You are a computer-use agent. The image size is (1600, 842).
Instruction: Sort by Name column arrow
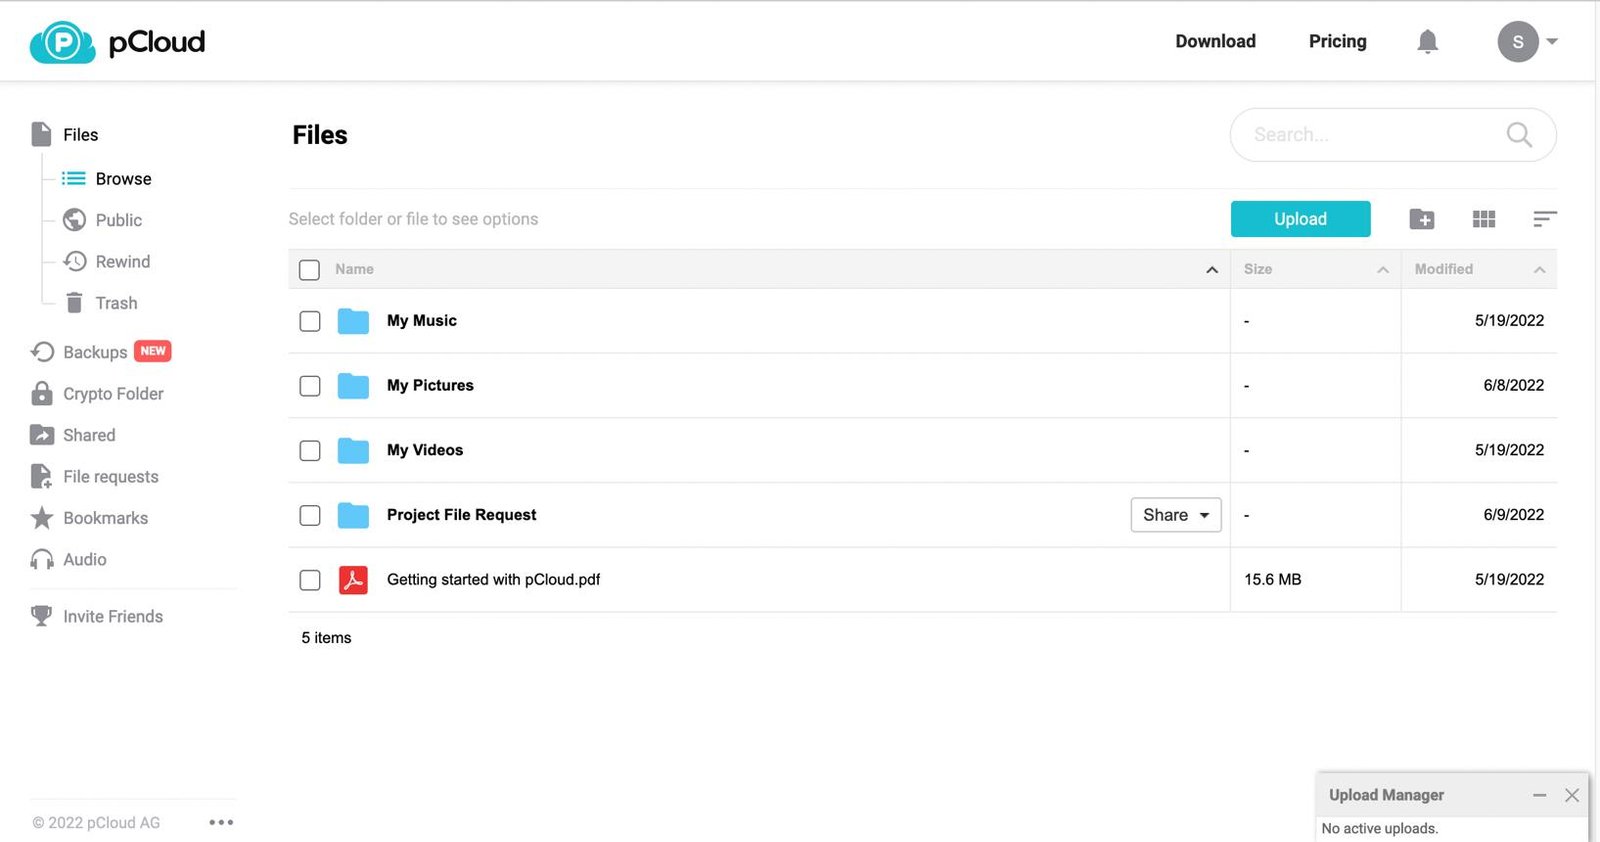click(x=1212, y=270)
